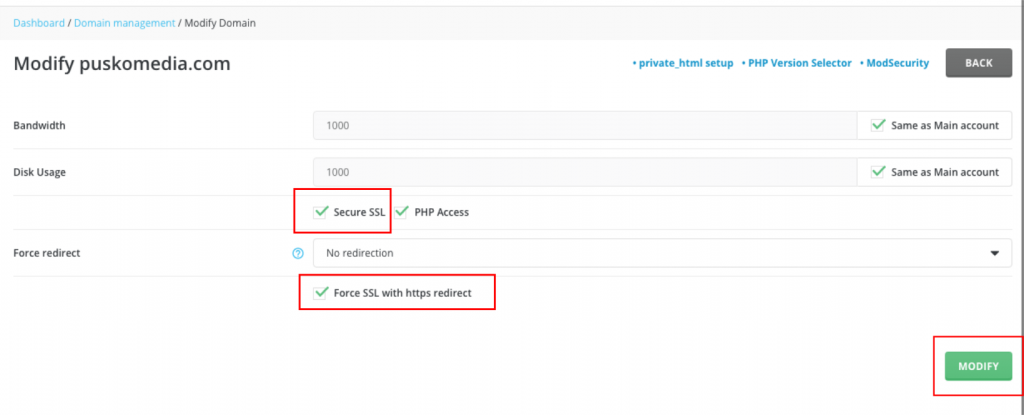Click the Force redirect label
This screenshot has width=1024, height=415.
[x=46, y=253]
